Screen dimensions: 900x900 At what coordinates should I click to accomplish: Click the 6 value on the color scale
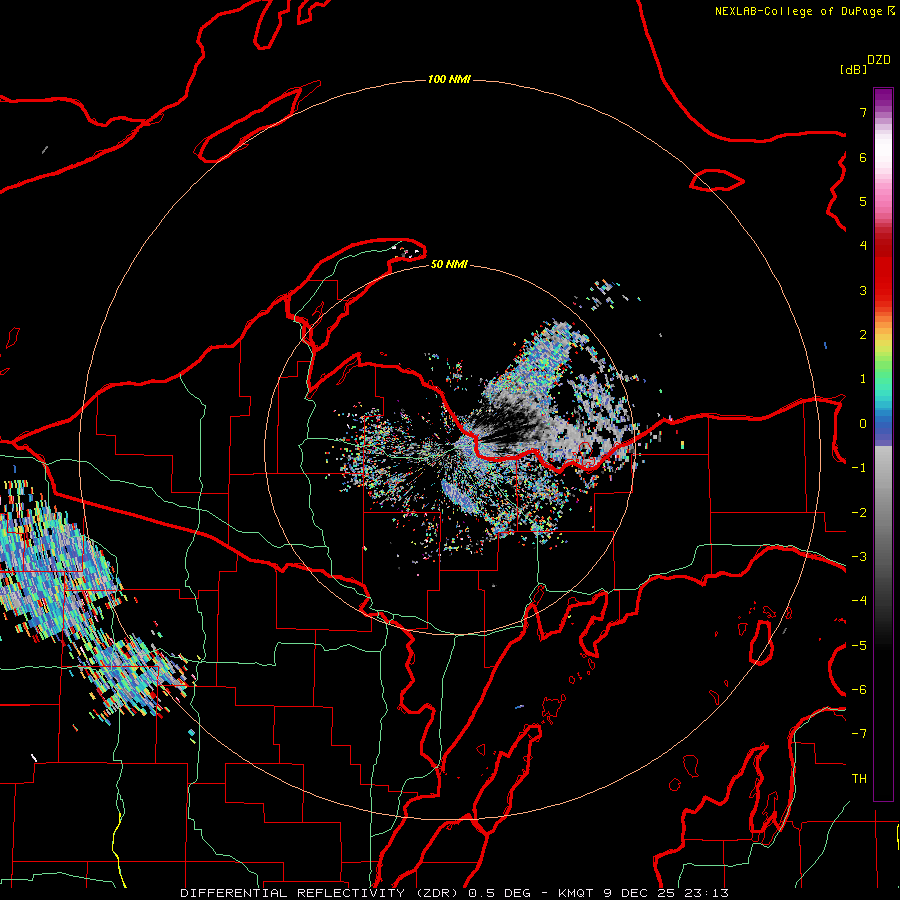coord(863,157)
